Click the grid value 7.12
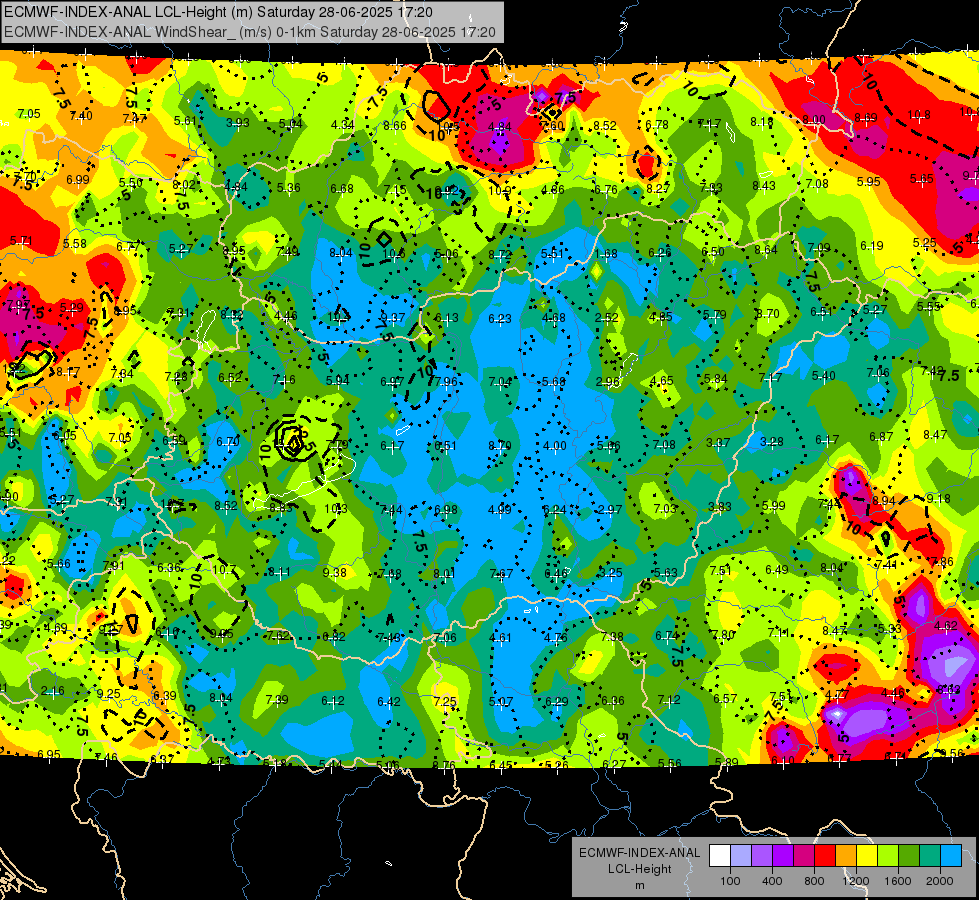979x900 pixels. (669, 700)
